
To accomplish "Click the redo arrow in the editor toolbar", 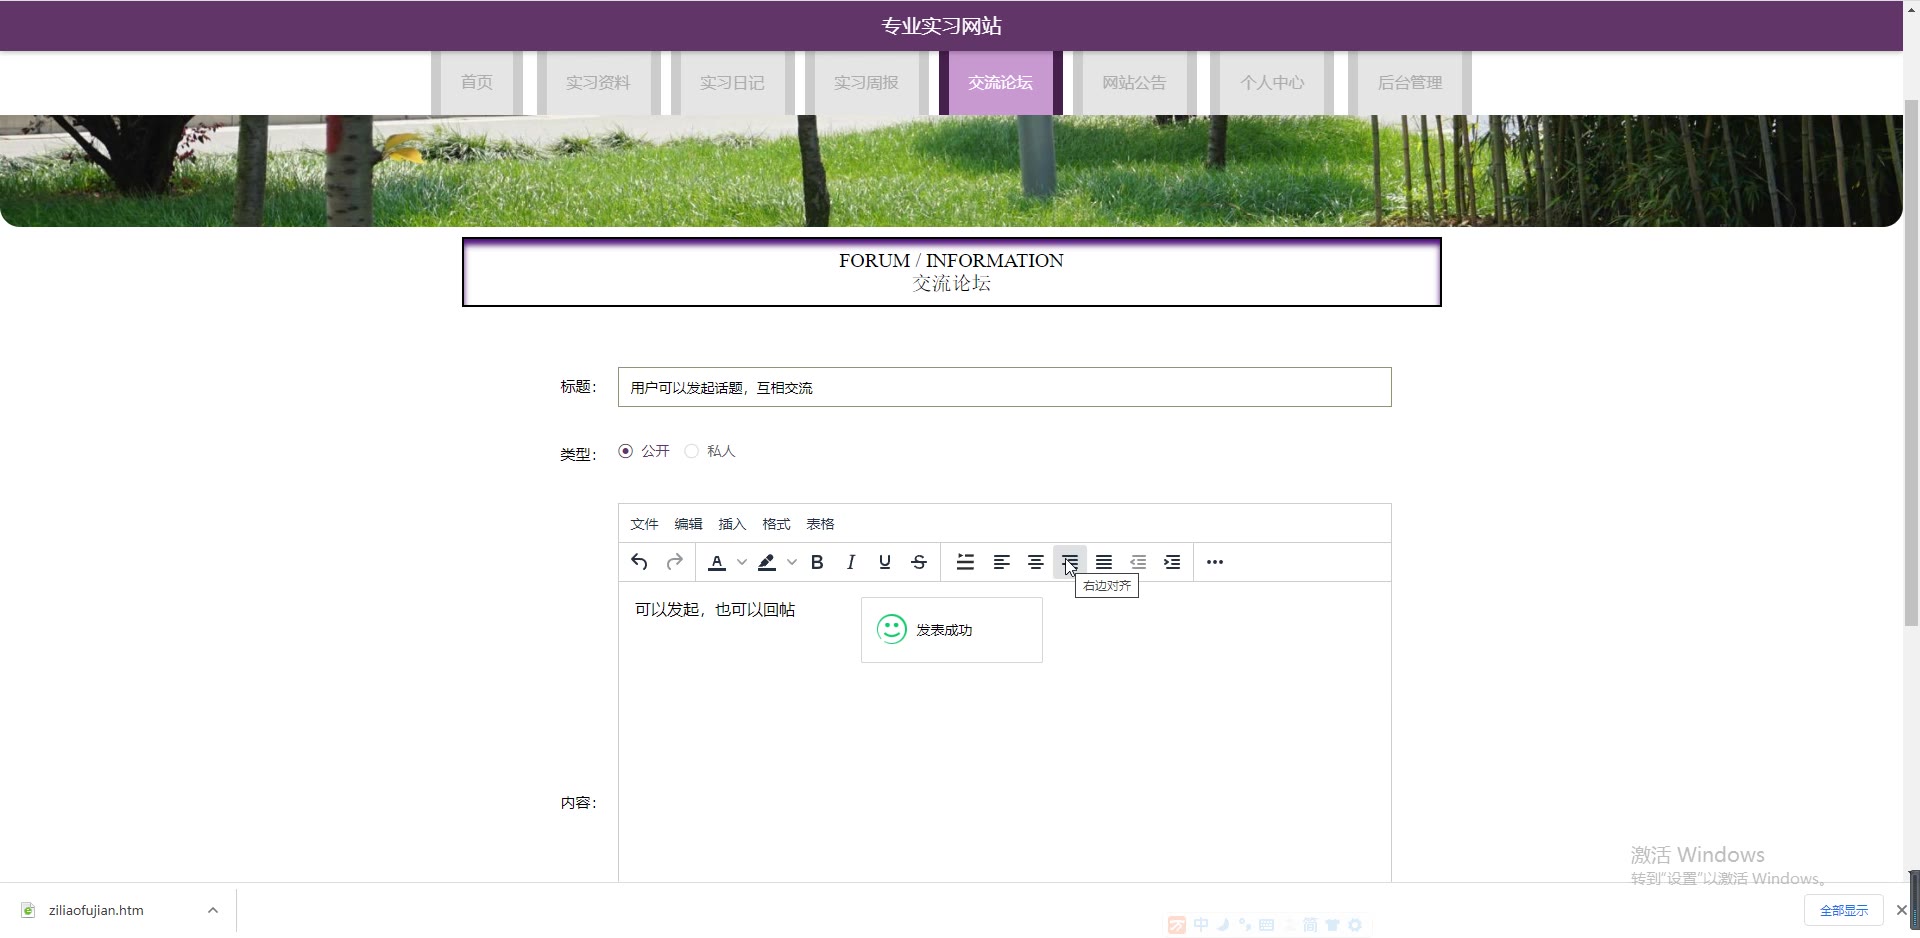I will pyautogui.click(x=674, y=562).
